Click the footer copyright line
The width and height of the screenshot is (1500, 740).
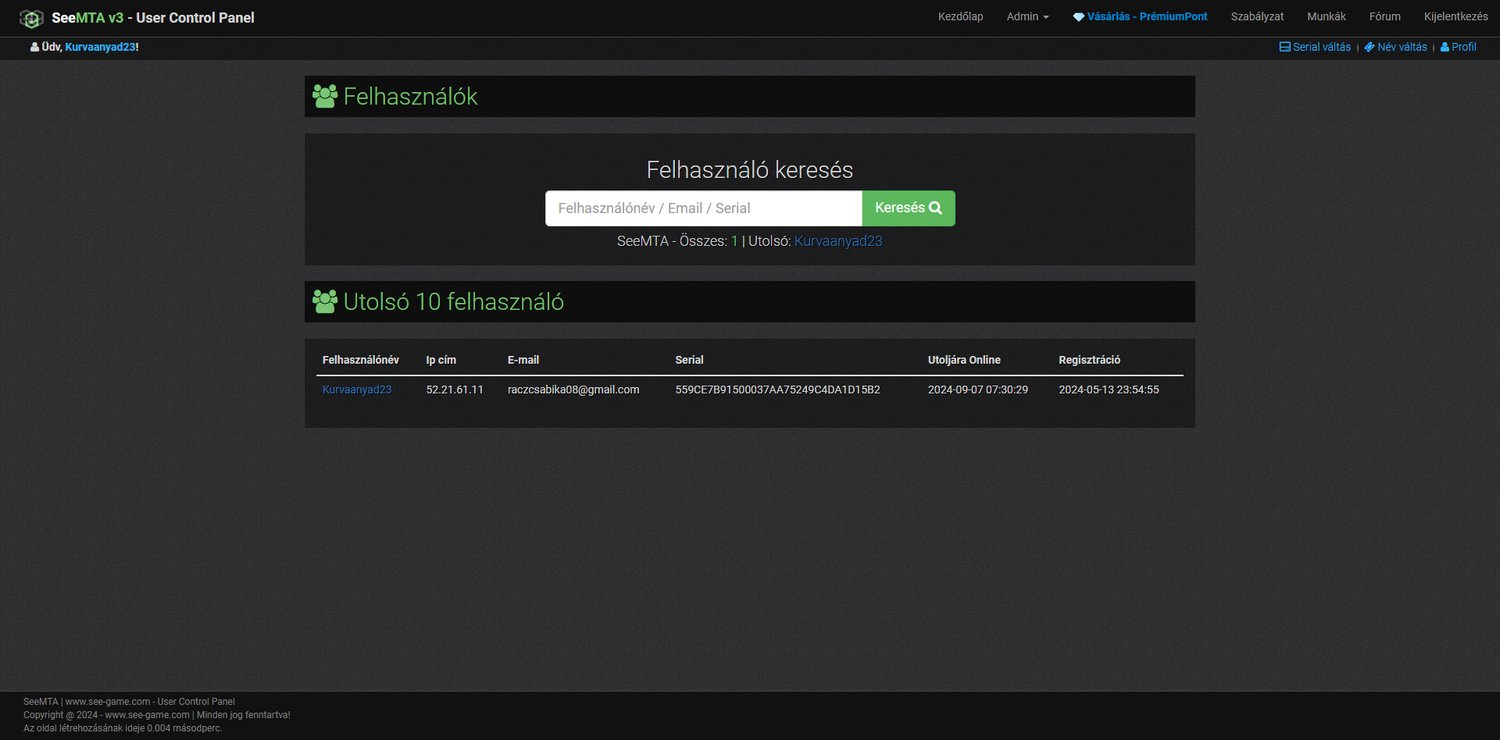pos(157,715)
